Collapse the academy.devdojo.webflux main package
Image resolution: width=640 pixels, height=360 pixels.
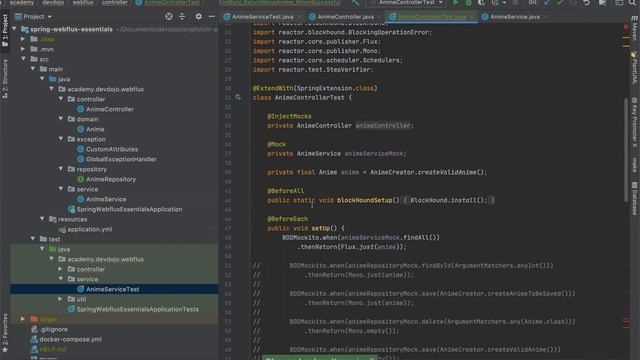tap(51, 89)
